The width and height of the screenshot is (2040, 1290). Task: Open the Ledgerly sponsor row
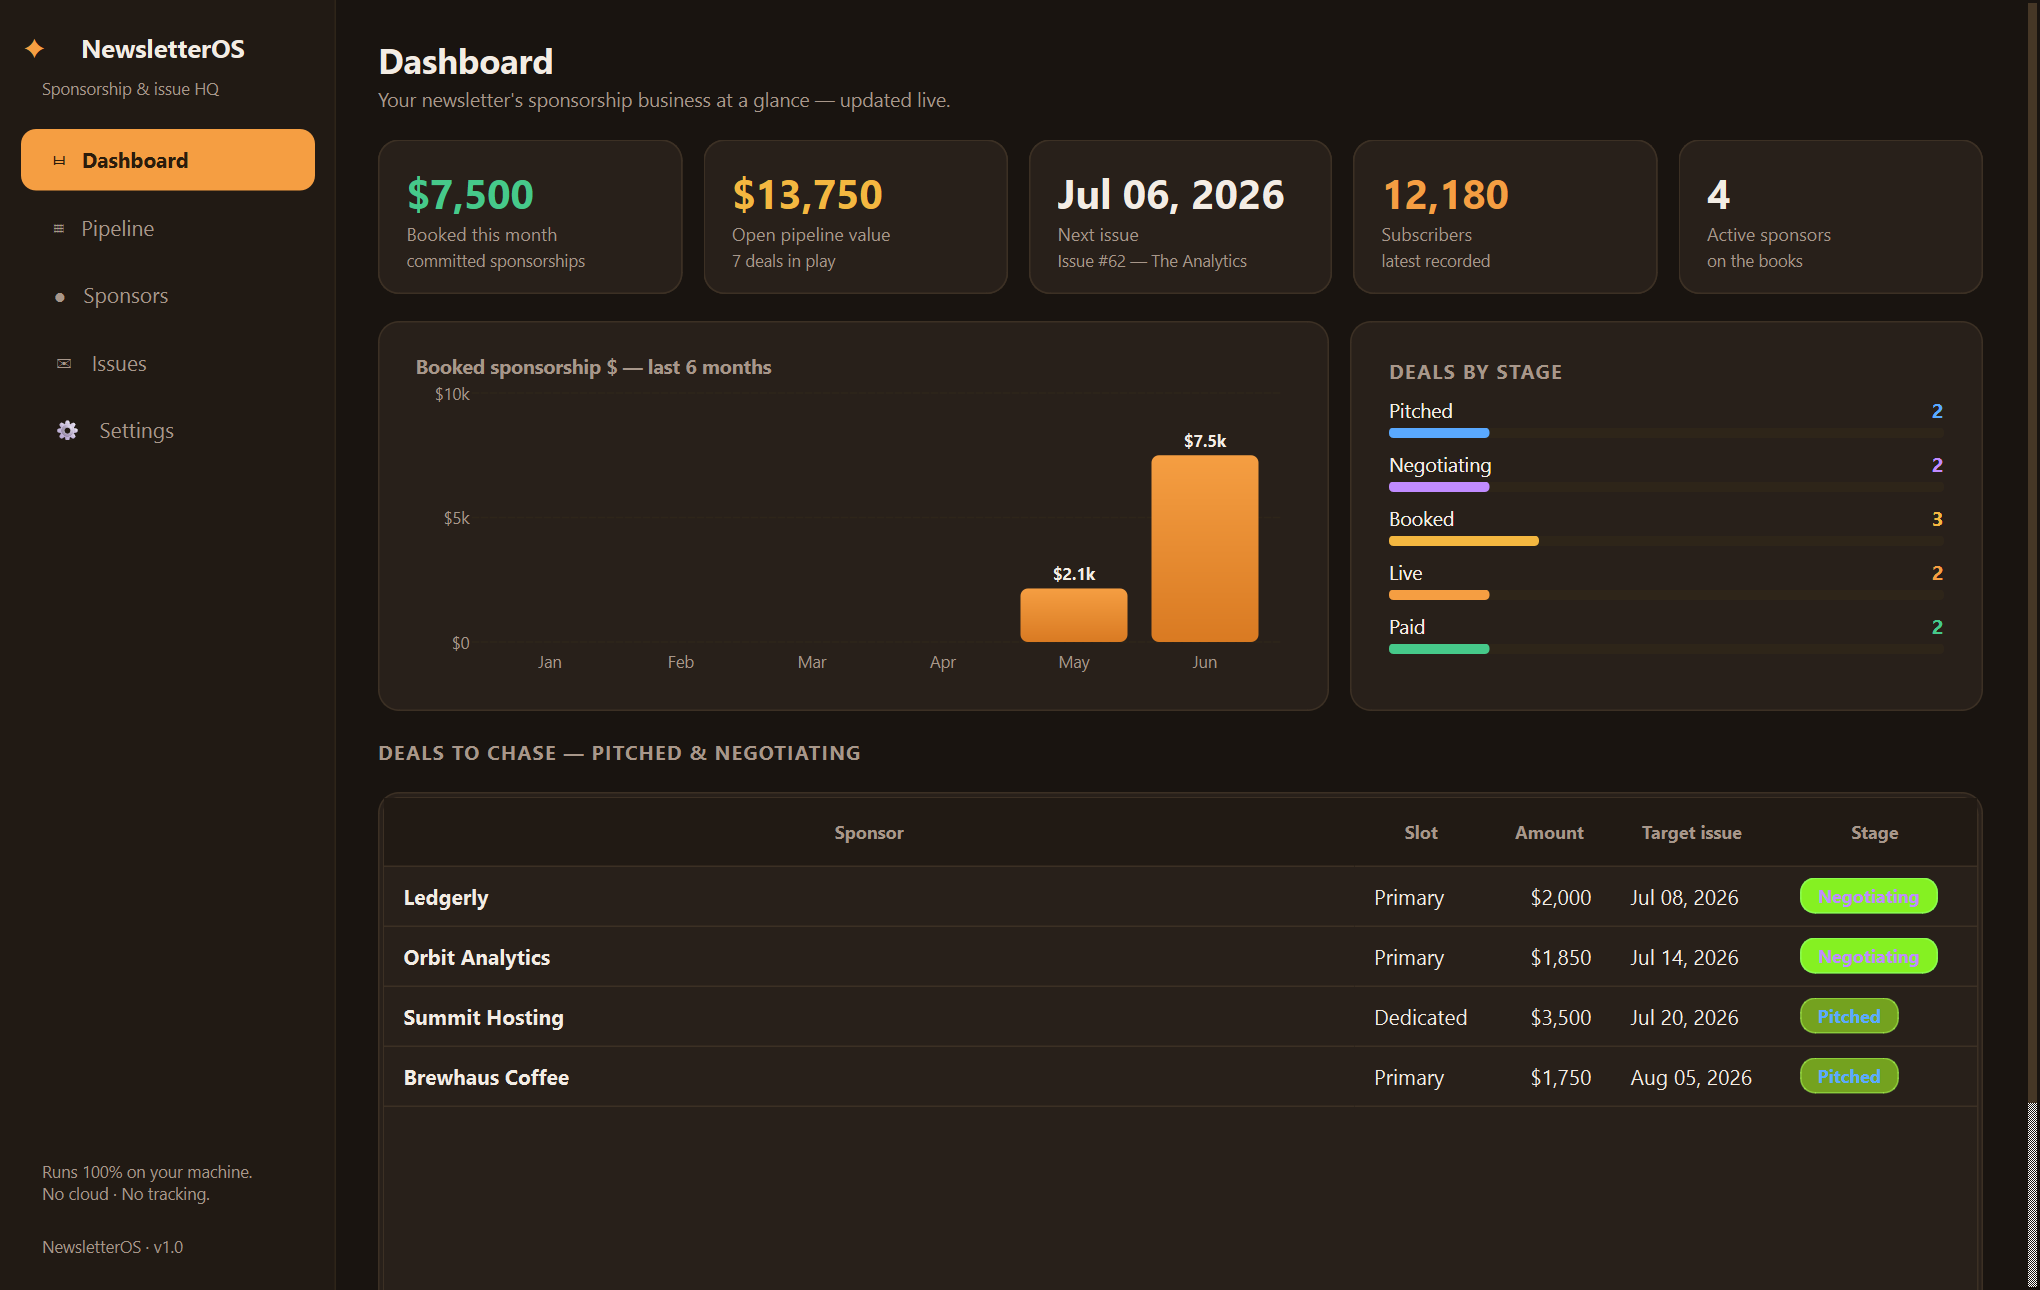tap(1180, 897)
